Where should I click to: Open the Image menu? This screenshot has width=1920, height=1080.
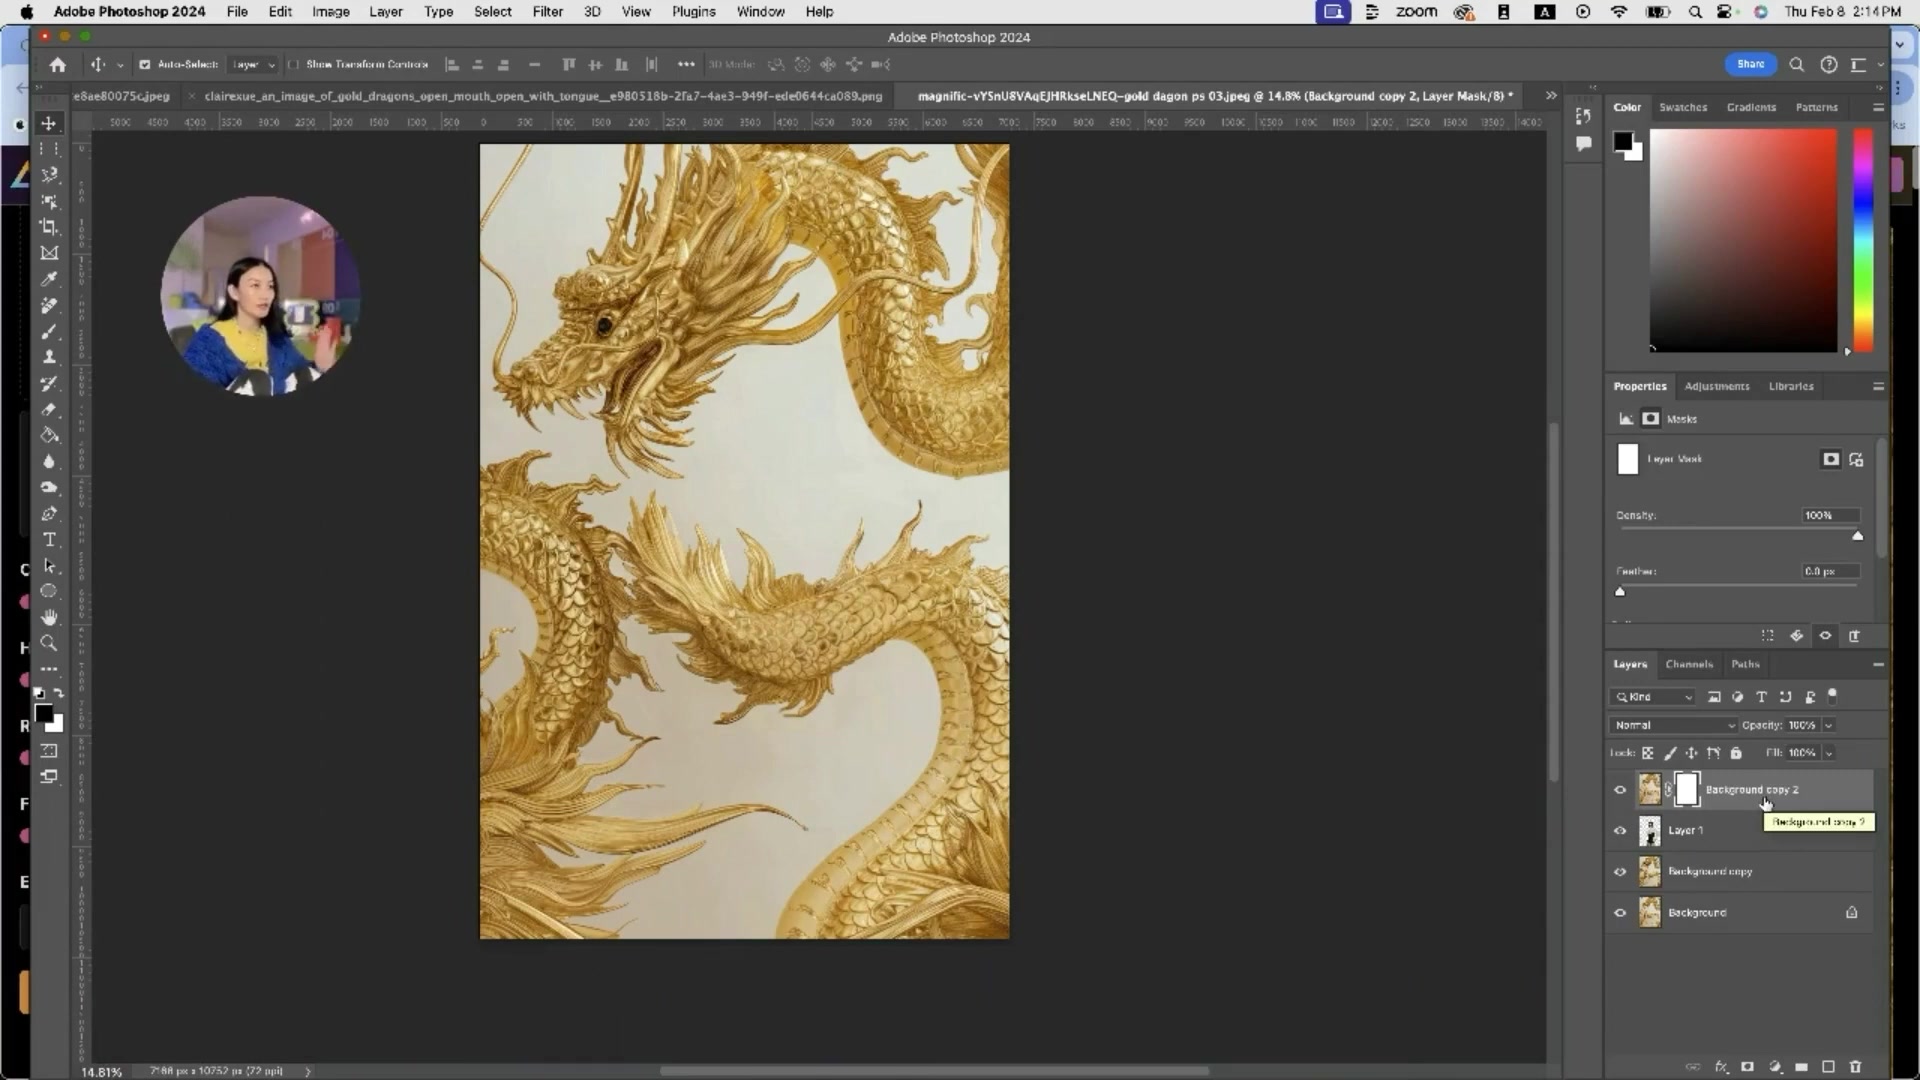coord(330,12)
